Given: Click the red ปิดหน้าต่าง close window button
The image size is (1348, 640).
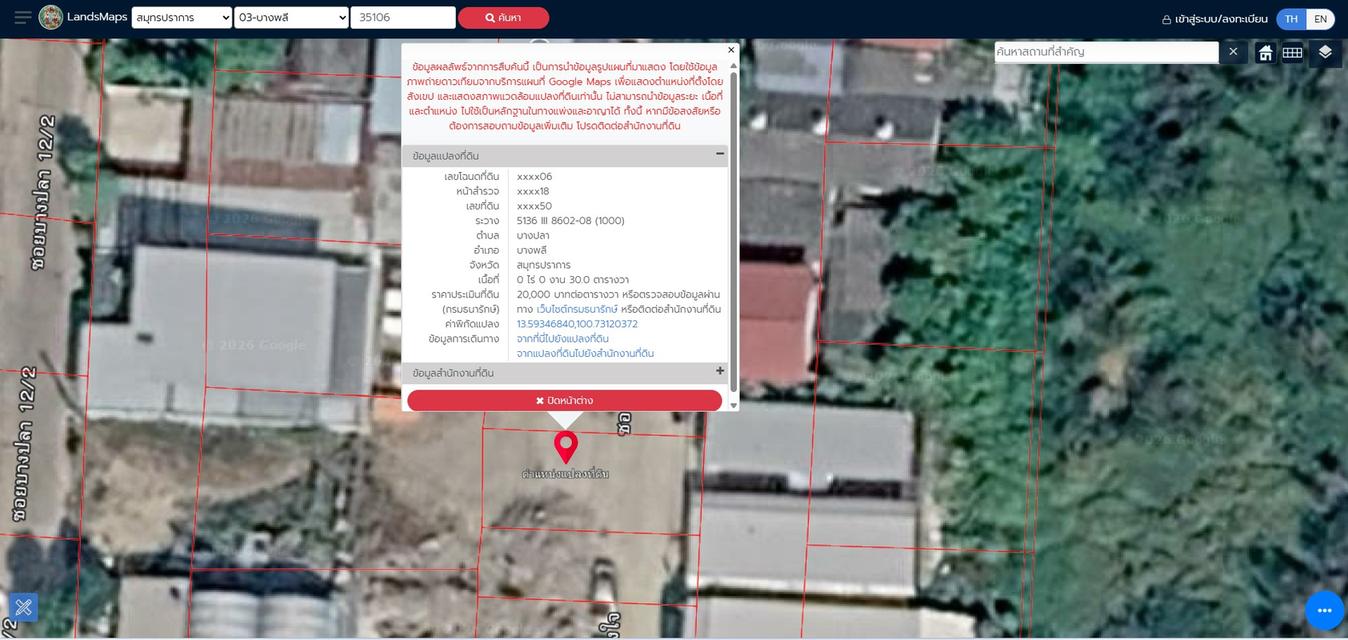Looking at the screenshot, I should pos(564,400).
